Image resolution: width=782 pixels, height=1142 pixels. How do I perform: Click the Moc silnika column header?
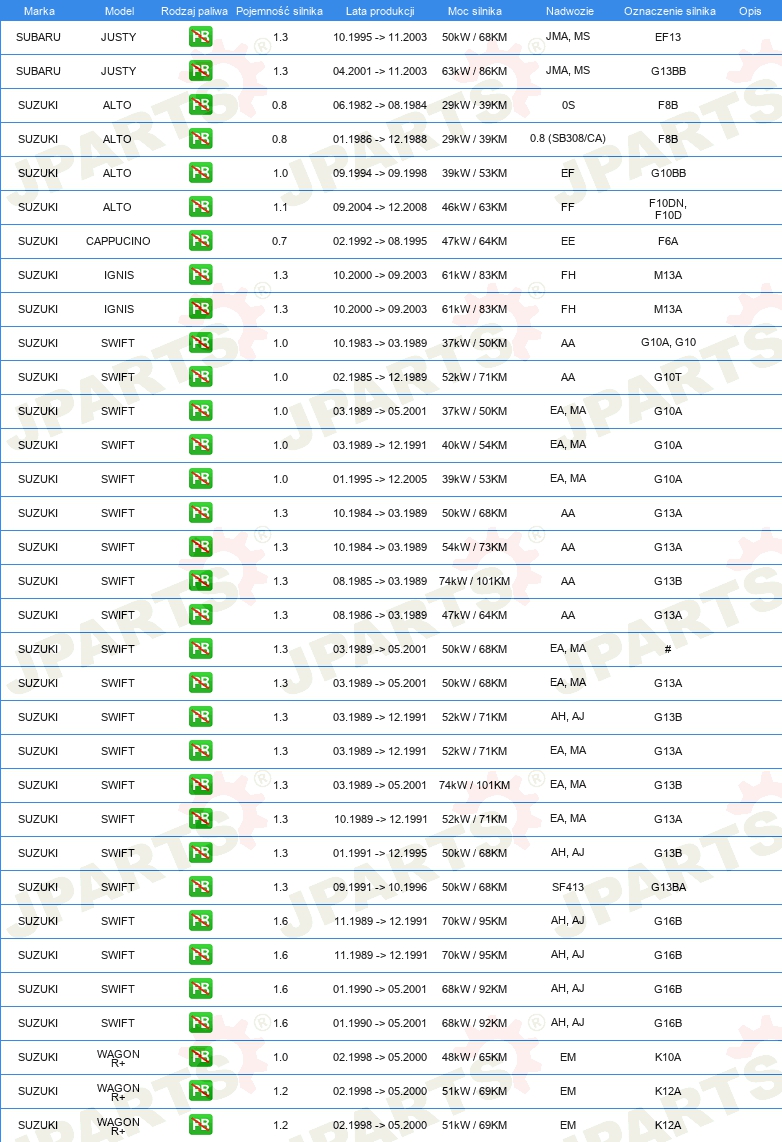(475, 11)
